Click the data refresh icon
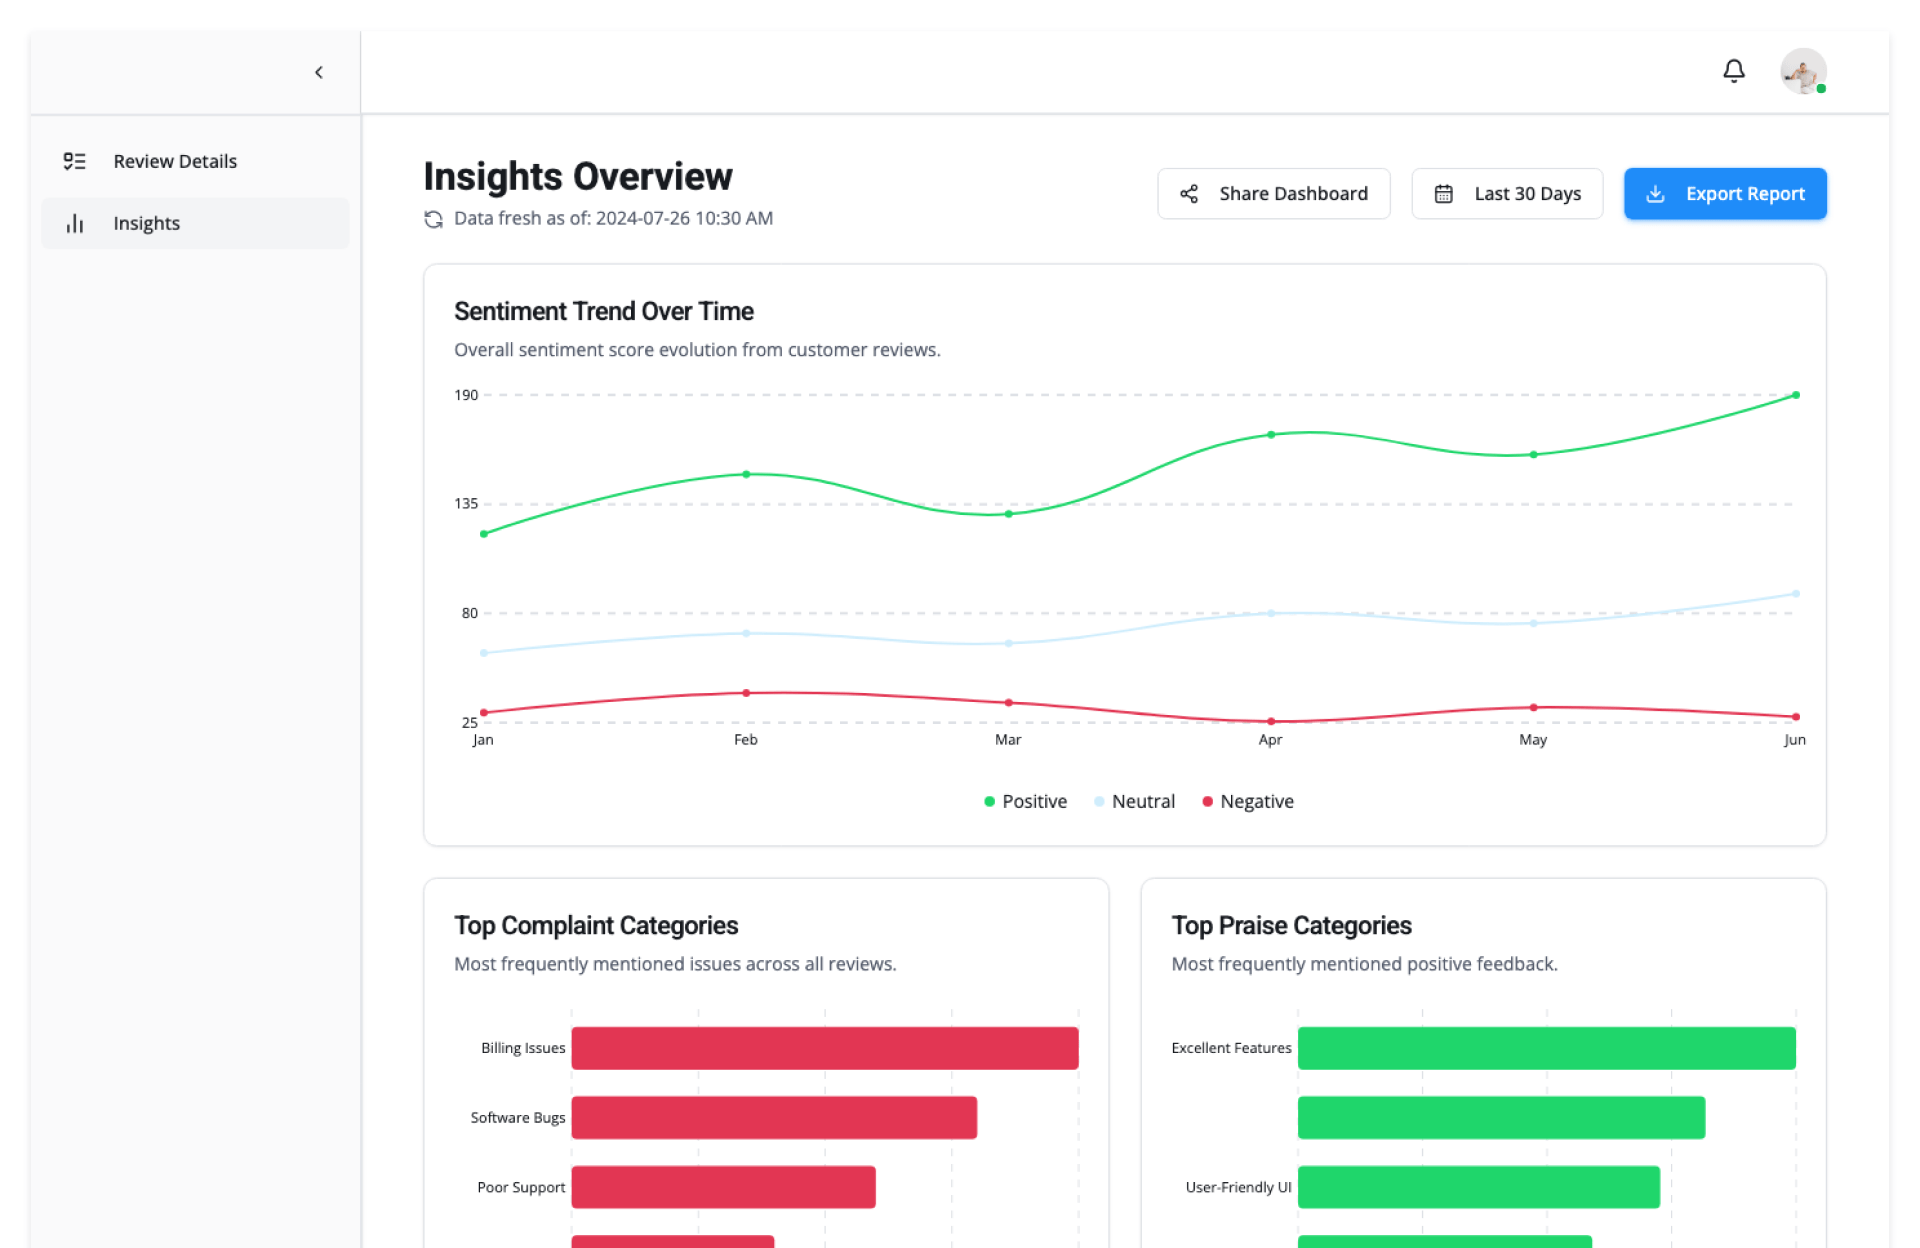Viewport: 1920px width, 1248px height. coord(433,219)
